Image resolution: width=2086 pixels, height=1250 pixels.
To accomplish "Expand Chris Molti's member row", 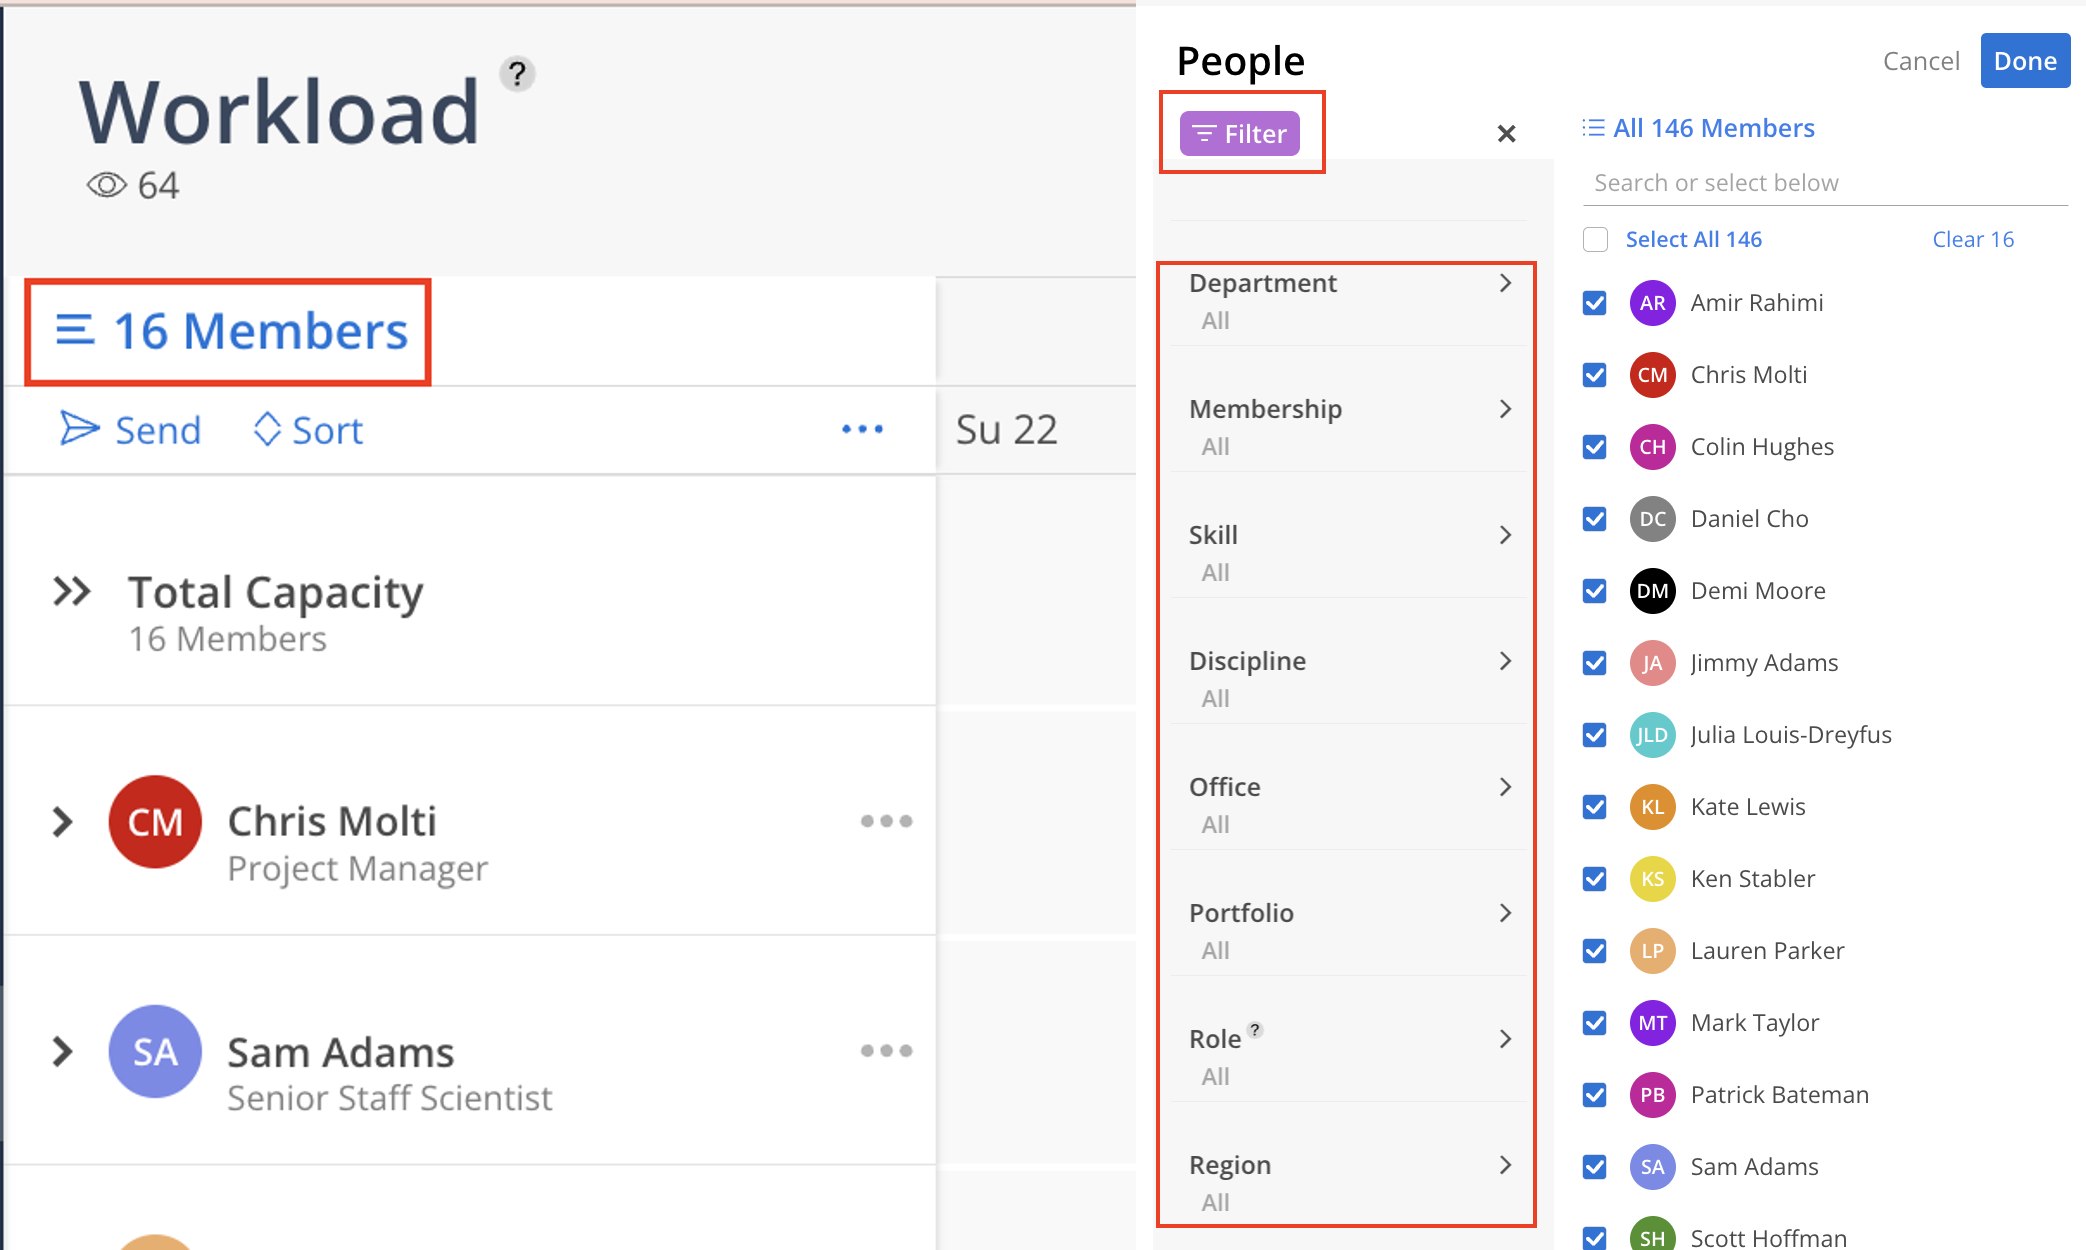I will point(63,822).
